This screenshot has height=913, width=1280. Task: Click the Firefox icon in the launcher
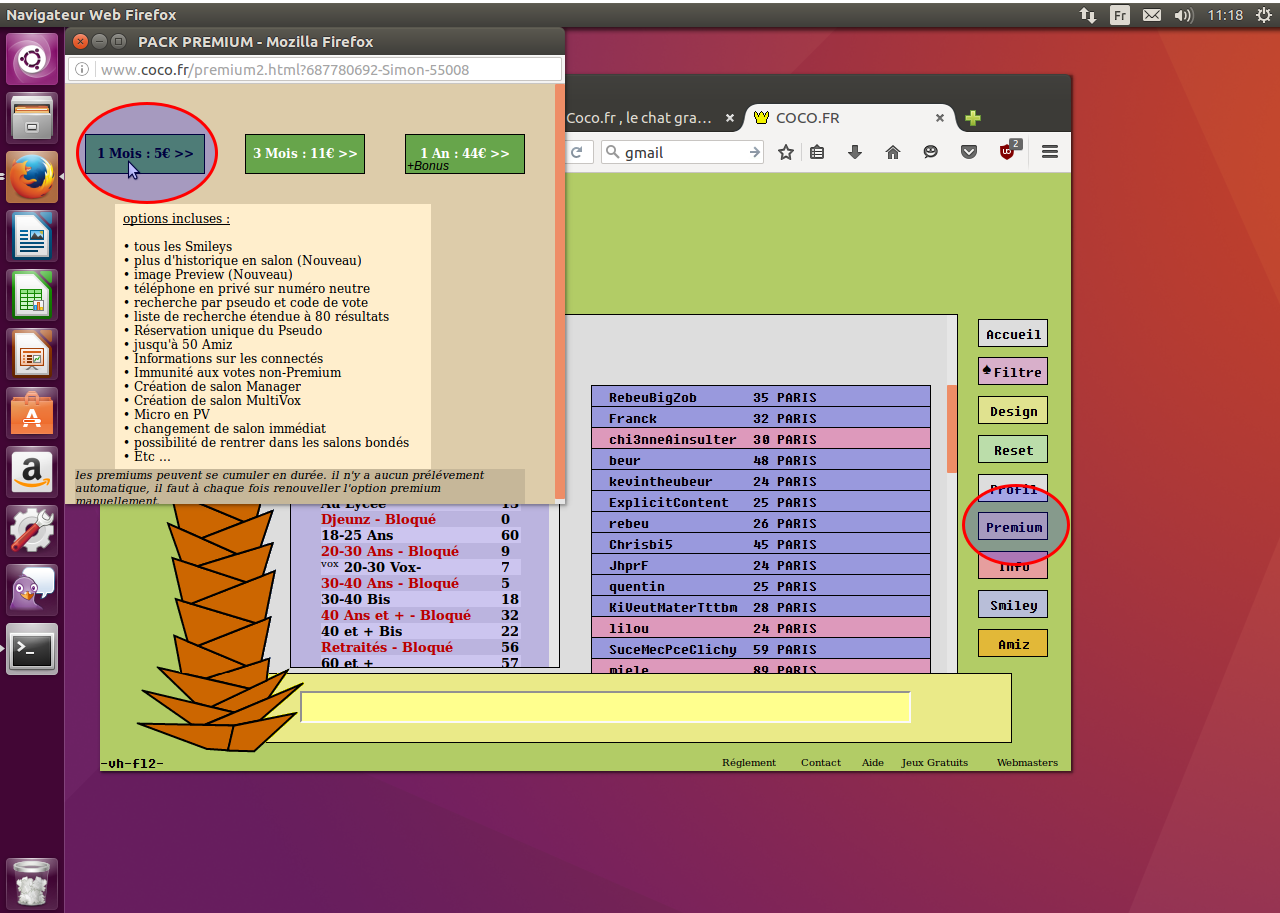coord(32,177)
